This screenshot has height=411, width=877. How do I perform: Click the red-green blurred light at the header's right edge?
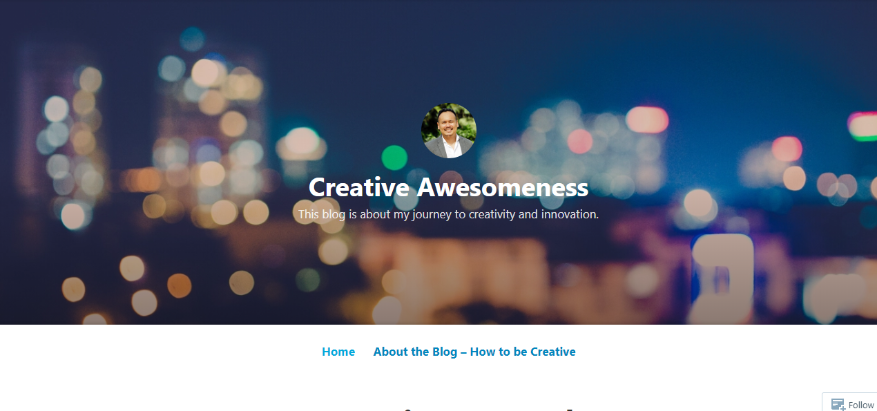pos(862,127)
